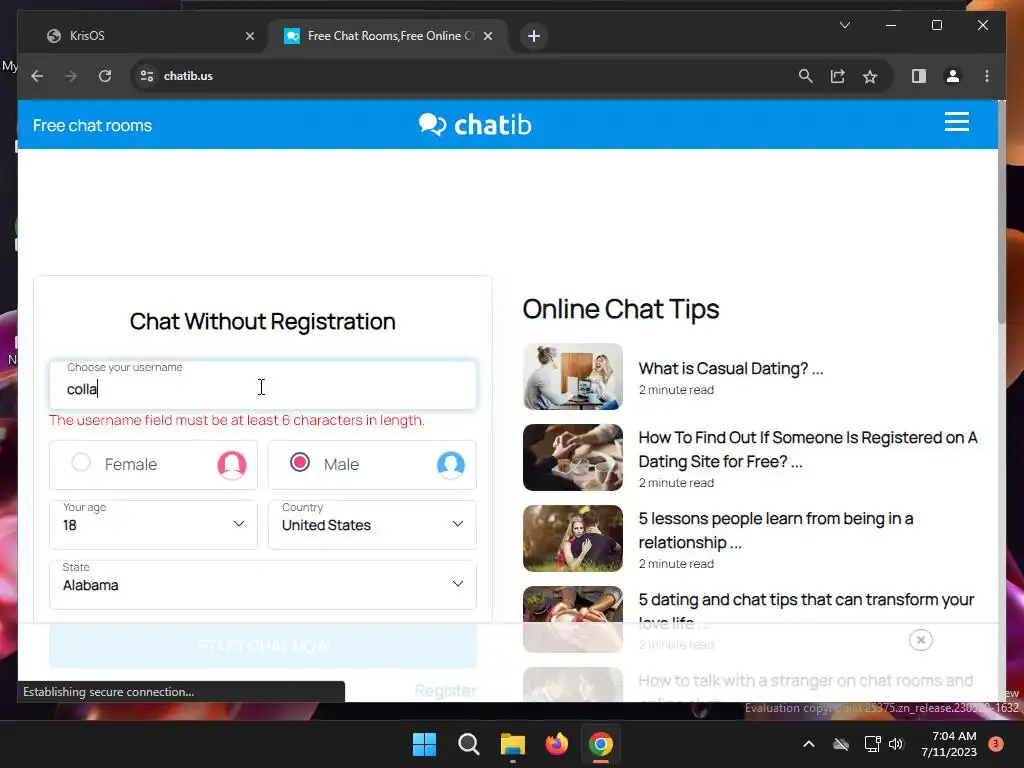Open File Explorer from taskbar

tap(513, 744)
